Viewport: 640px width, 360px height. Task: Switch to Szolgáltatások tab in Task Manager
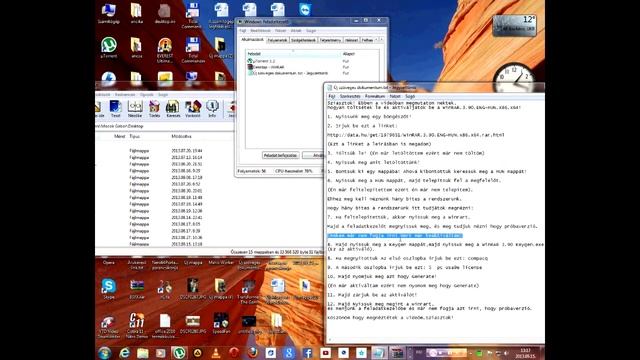[x=303, y=40]
